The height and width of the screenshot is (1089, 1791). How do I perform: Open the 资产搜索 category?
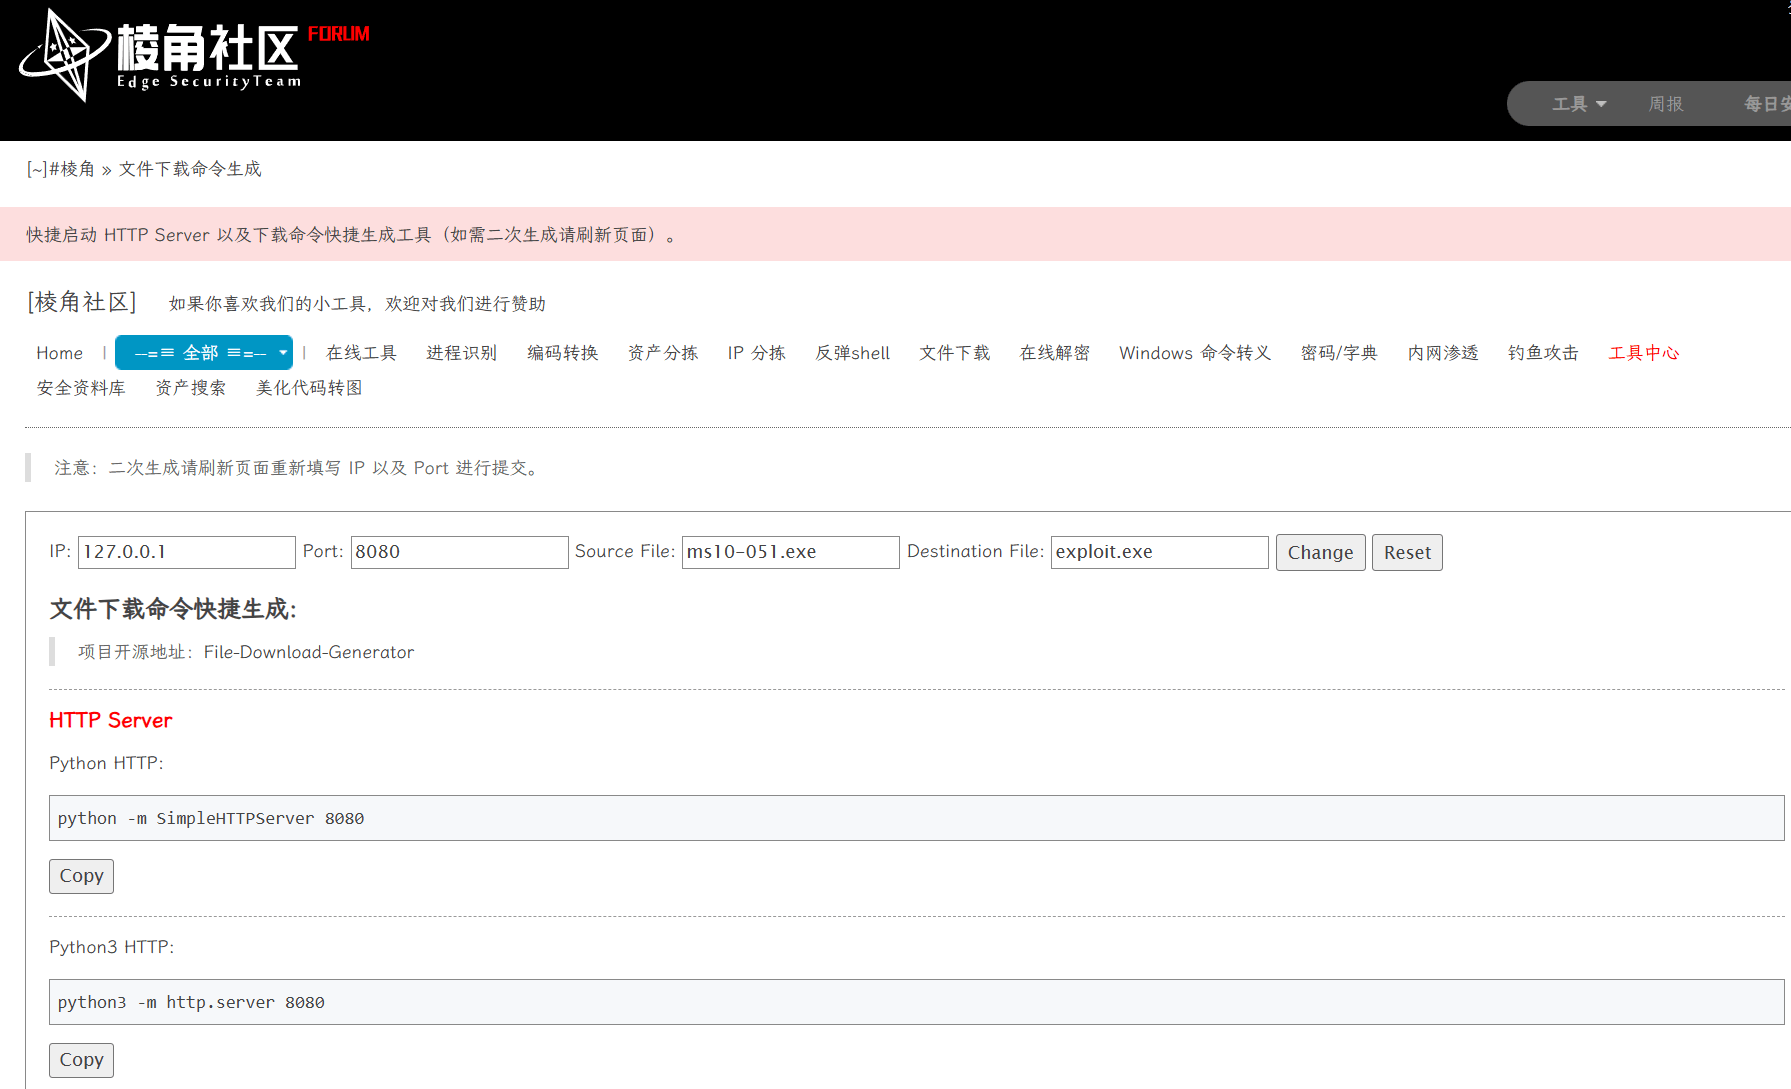[x=191, y=388]
